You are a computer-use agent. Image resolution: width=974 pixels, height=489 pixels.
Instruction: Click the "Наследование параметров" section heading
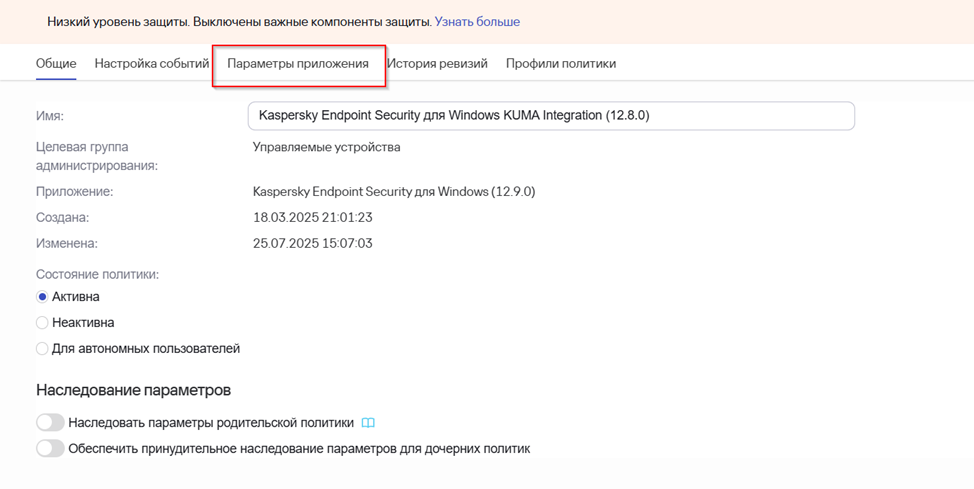click(133, 390)
